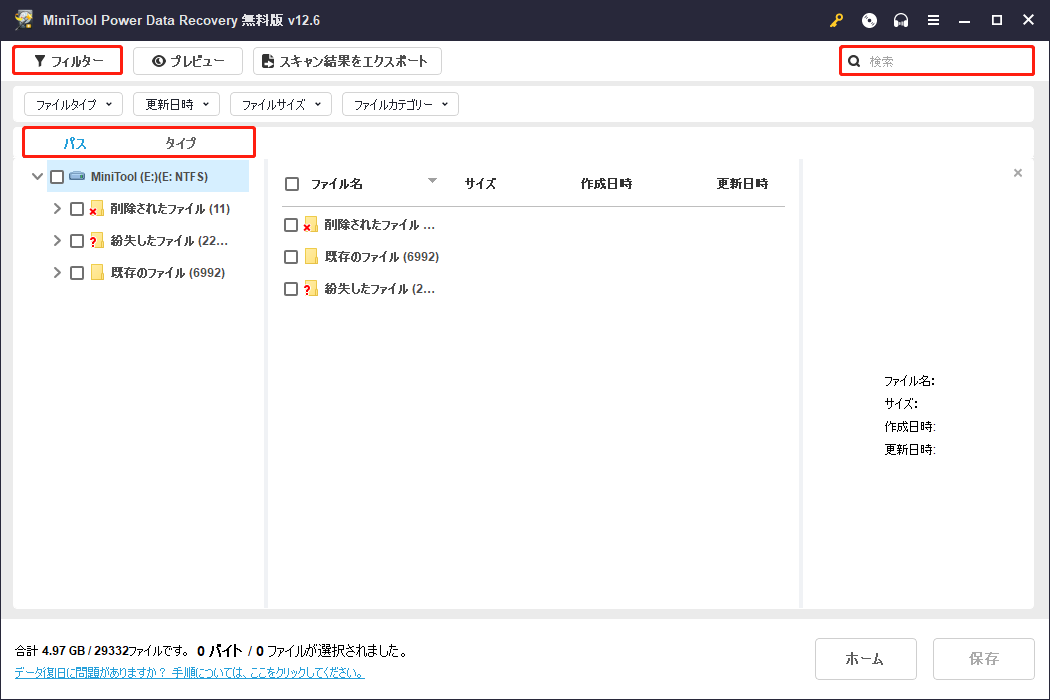1050x700 pixels.
Task: Click the lost files folder icon in list
Action: (310, 289)
